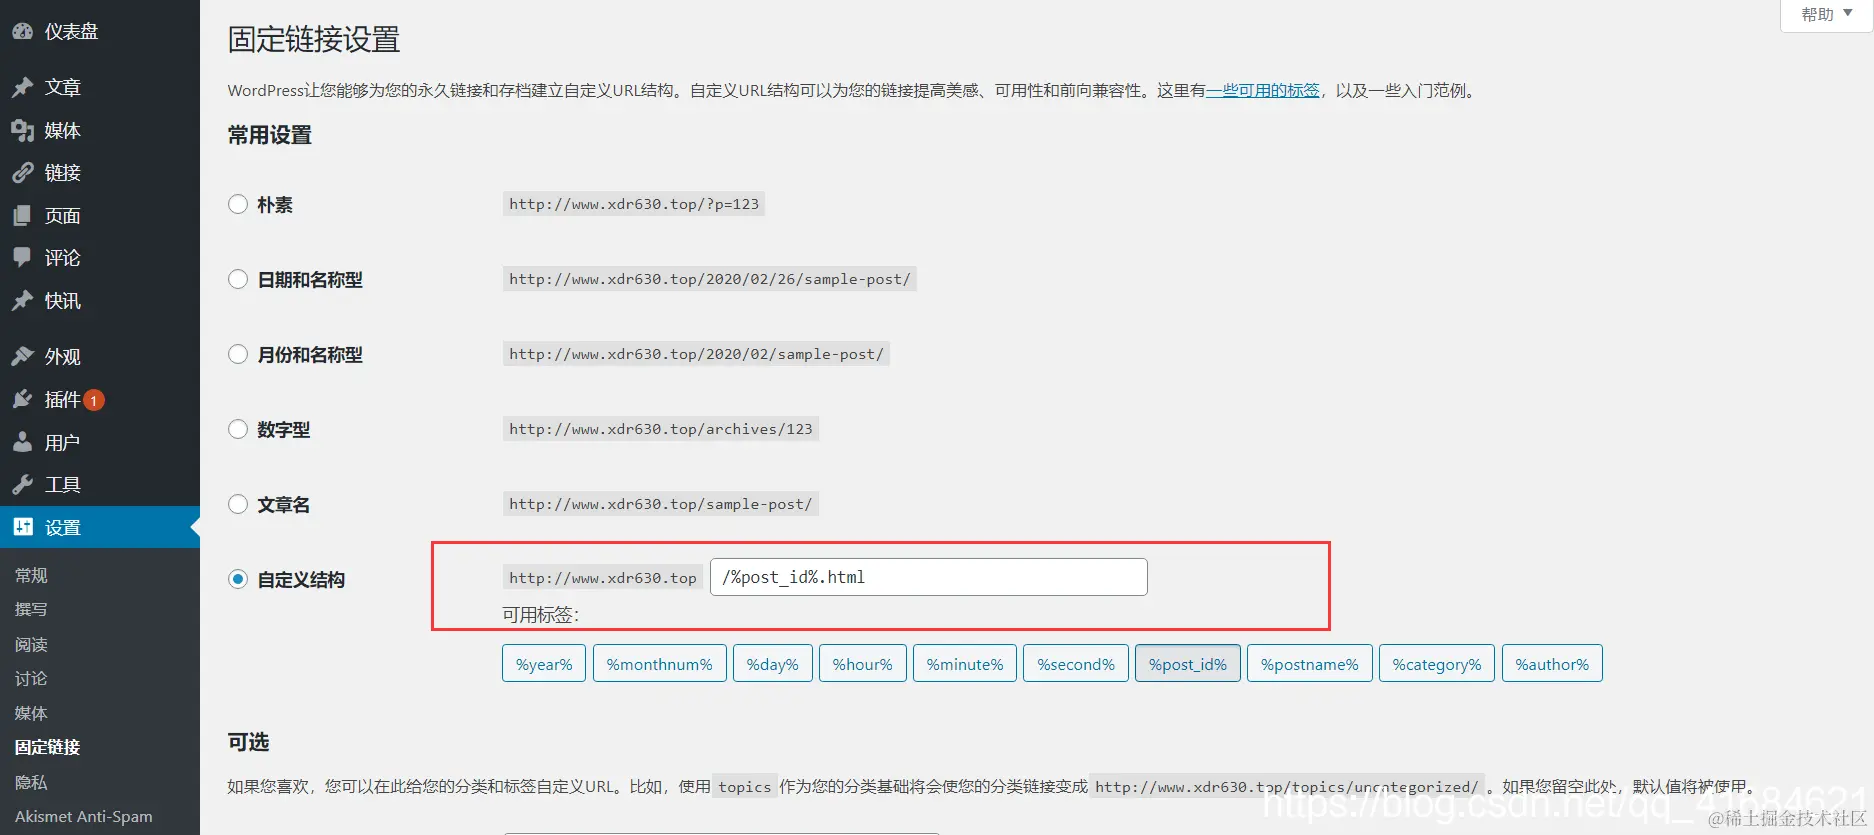
Task: Expand the 帮助 help dropdown
Action: click(1826, 14)
